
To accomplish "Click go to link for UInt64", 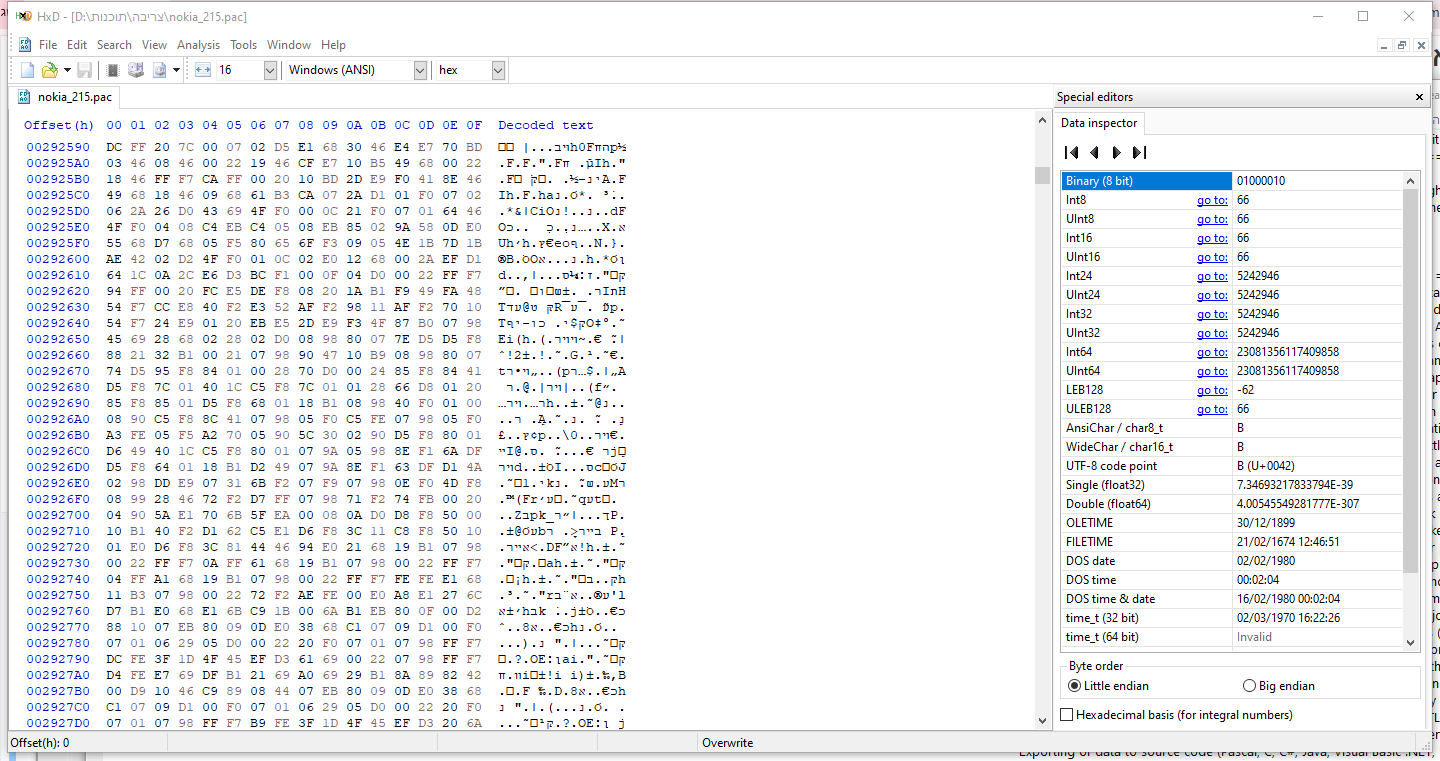I will click(x=1212, y=371).
